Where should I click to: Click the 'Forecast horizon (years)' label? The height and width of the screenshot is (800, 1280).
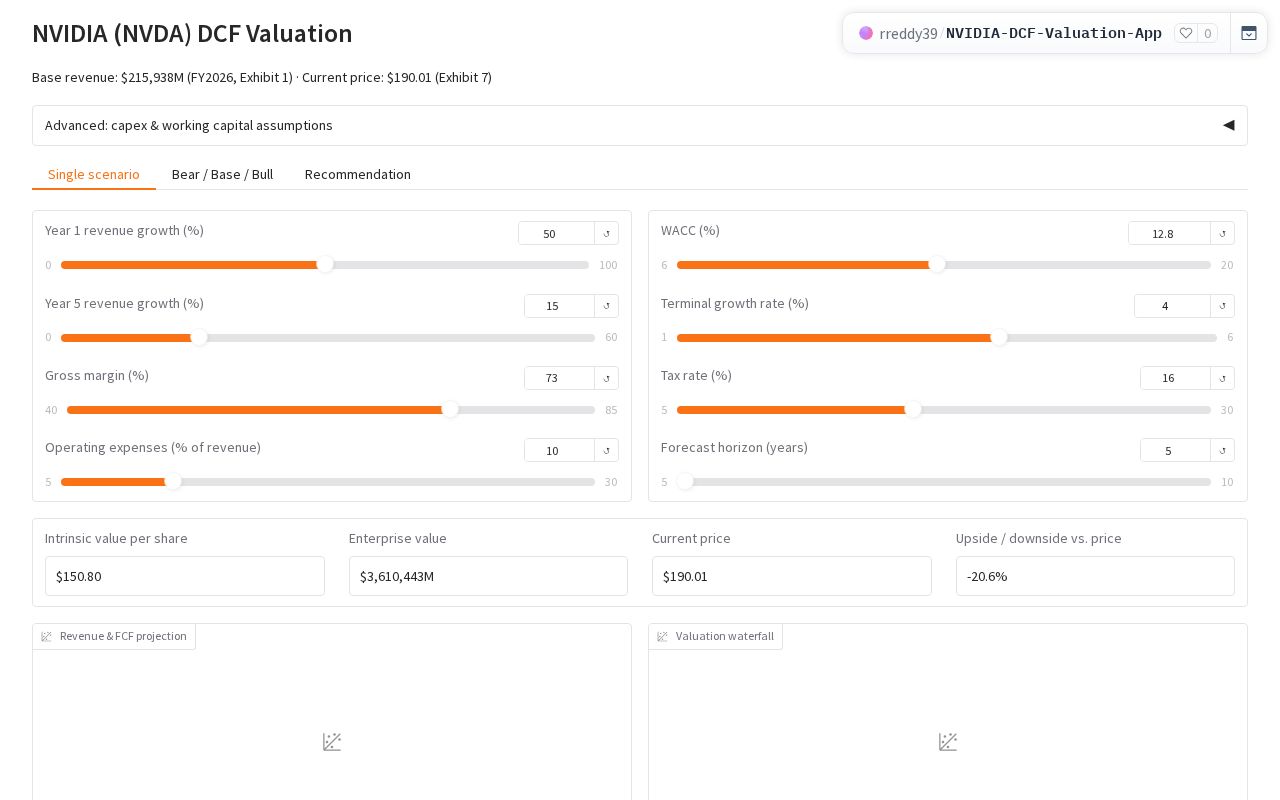[734, 447]
